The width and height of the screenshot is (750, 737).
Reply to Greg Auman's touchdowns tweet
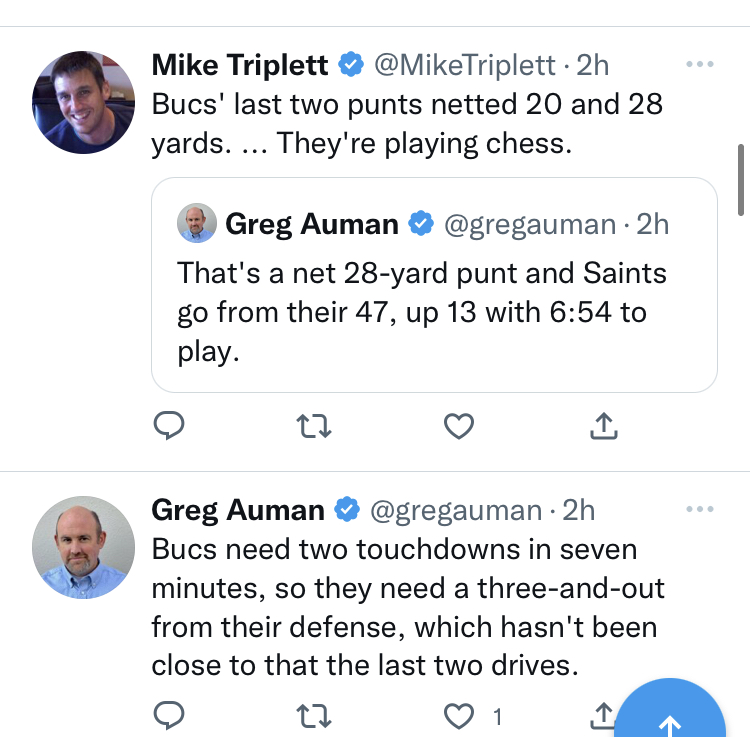click(x=169, y=715)
